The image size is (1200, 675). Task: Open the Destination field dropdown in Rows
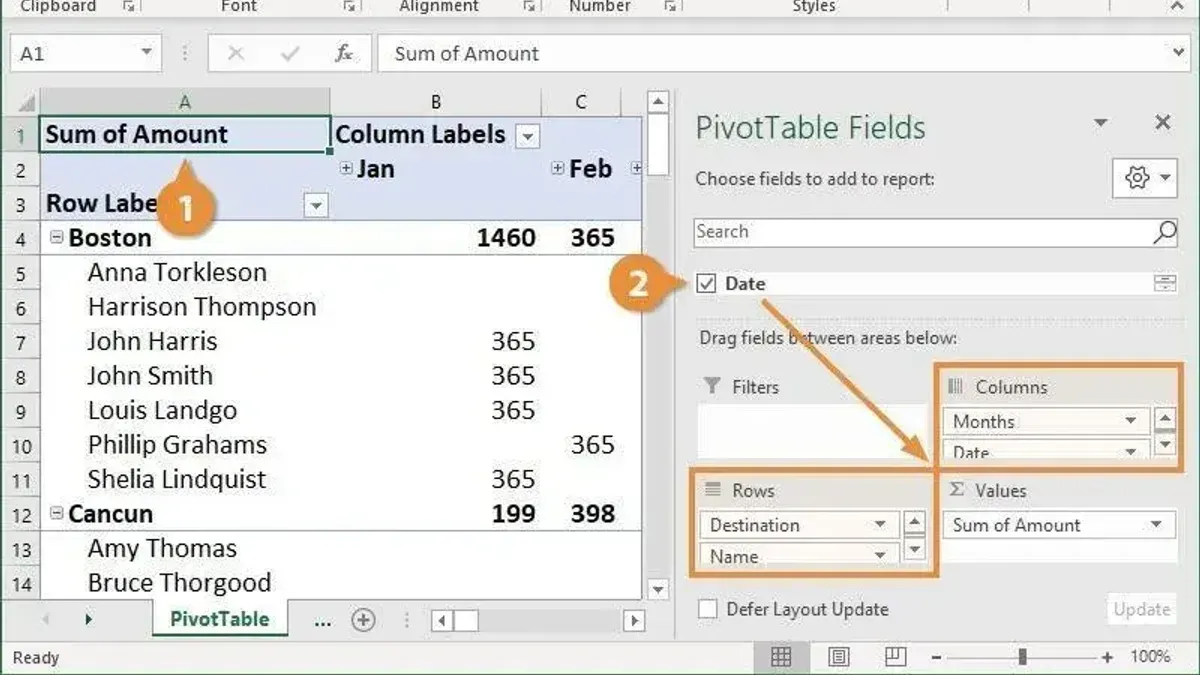[881, 524]
